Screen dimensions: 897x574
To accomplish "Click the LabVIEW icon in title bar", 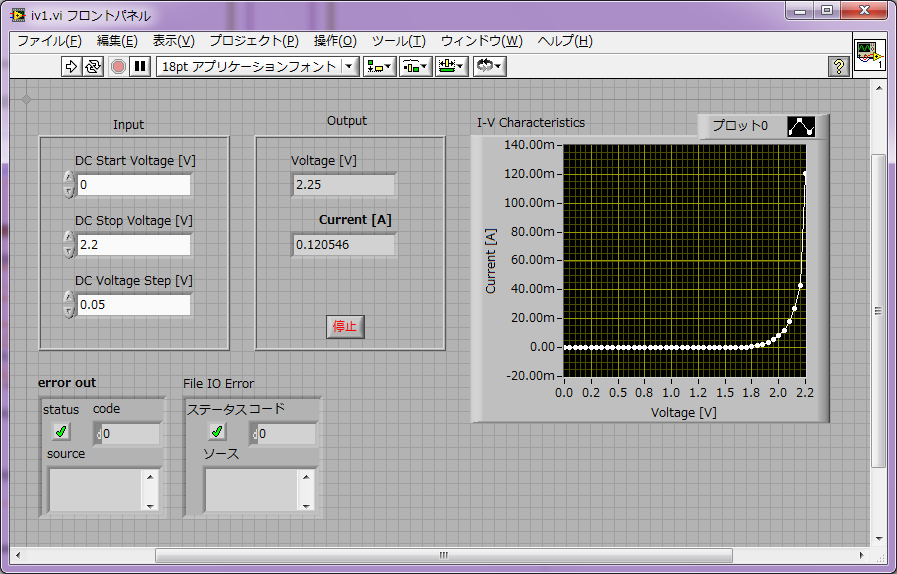I will click(17, 15).
